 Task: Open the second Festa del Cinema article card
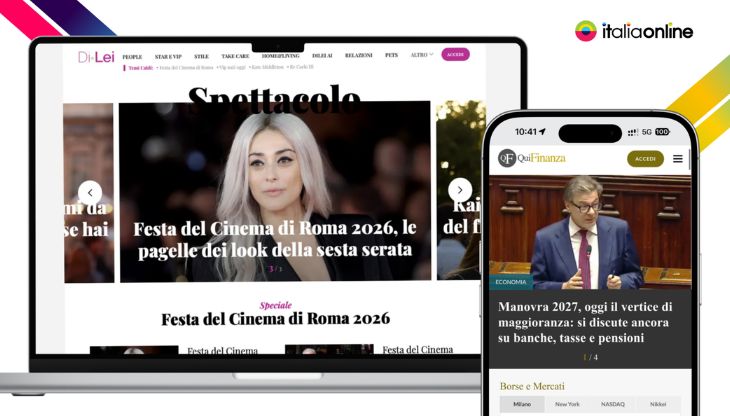(x=370, y=349)
